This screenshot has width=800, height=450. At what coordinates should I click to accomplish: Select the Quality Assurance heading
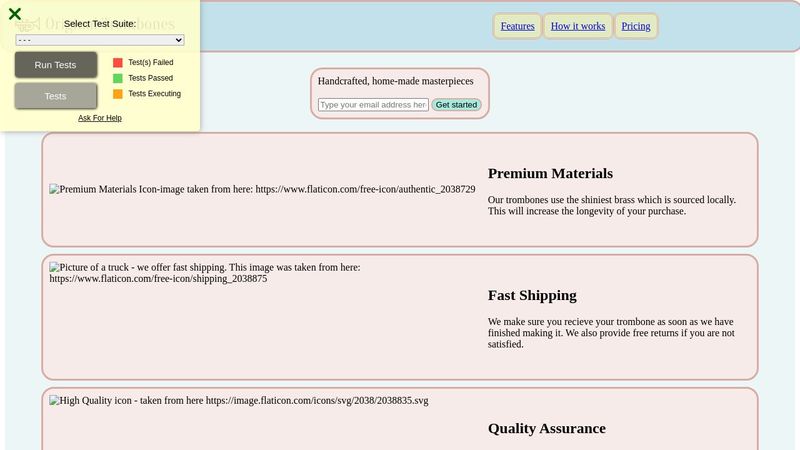[546, 428]
